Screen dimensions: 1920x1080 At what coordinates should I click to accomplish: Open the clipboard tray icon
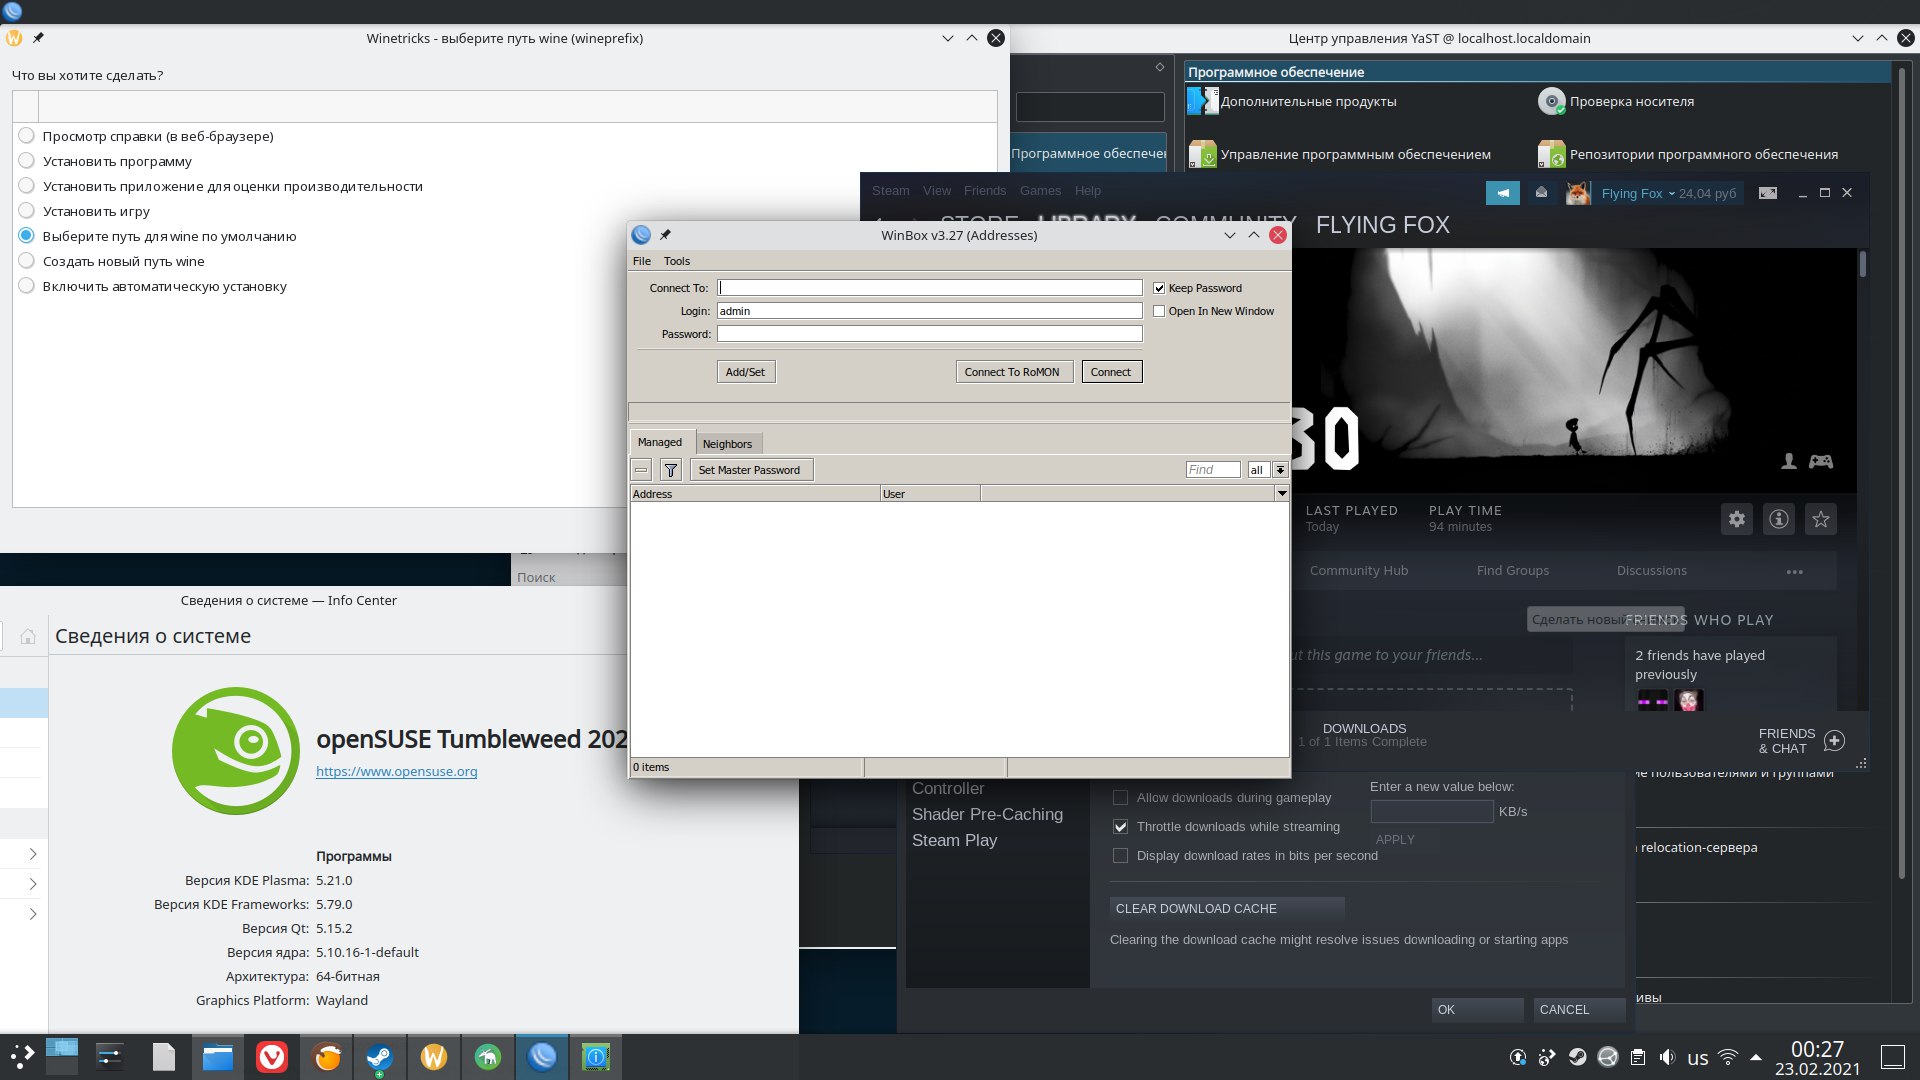pyautogui.click(x=1638, y=1057)
